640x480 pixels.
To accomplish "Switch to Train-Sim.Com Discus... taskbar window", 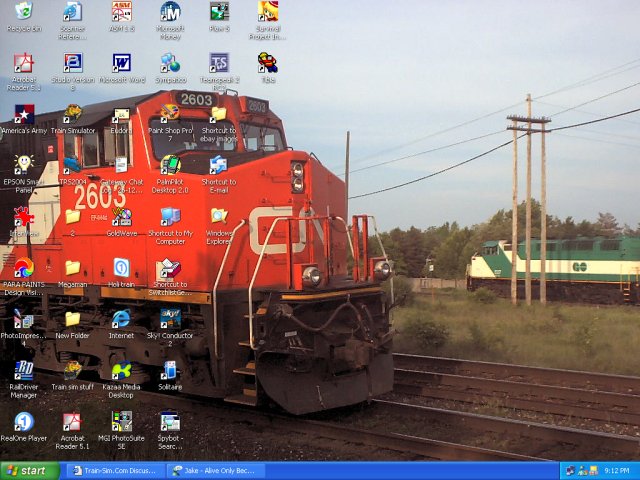I will (x=116, y=471).
